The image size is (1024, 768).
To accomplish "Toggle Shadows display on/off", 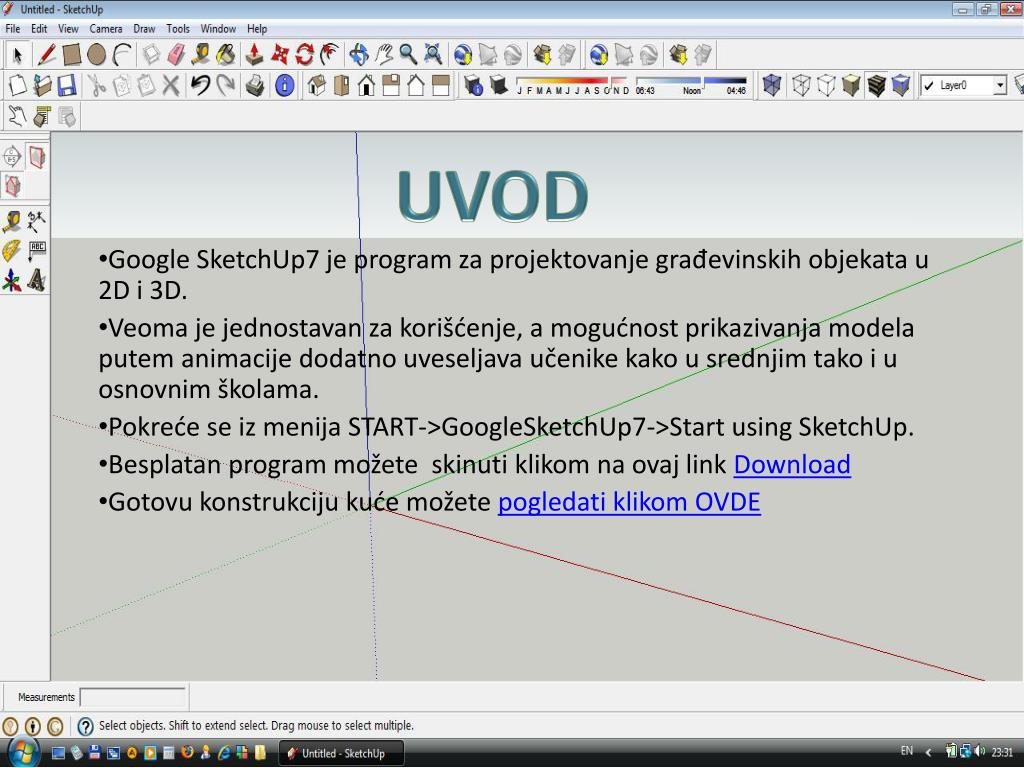I will tap(499, 86).
